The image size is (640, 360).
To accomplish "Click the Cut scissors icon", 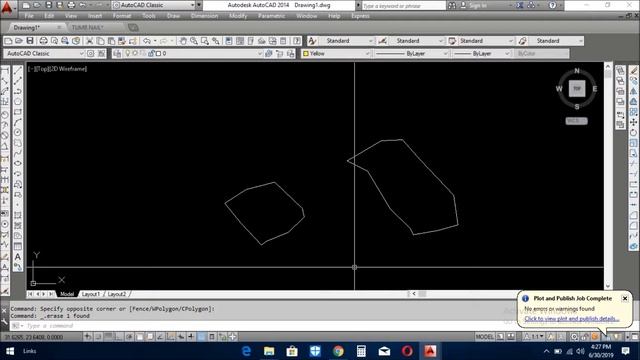I will [89, 41].
